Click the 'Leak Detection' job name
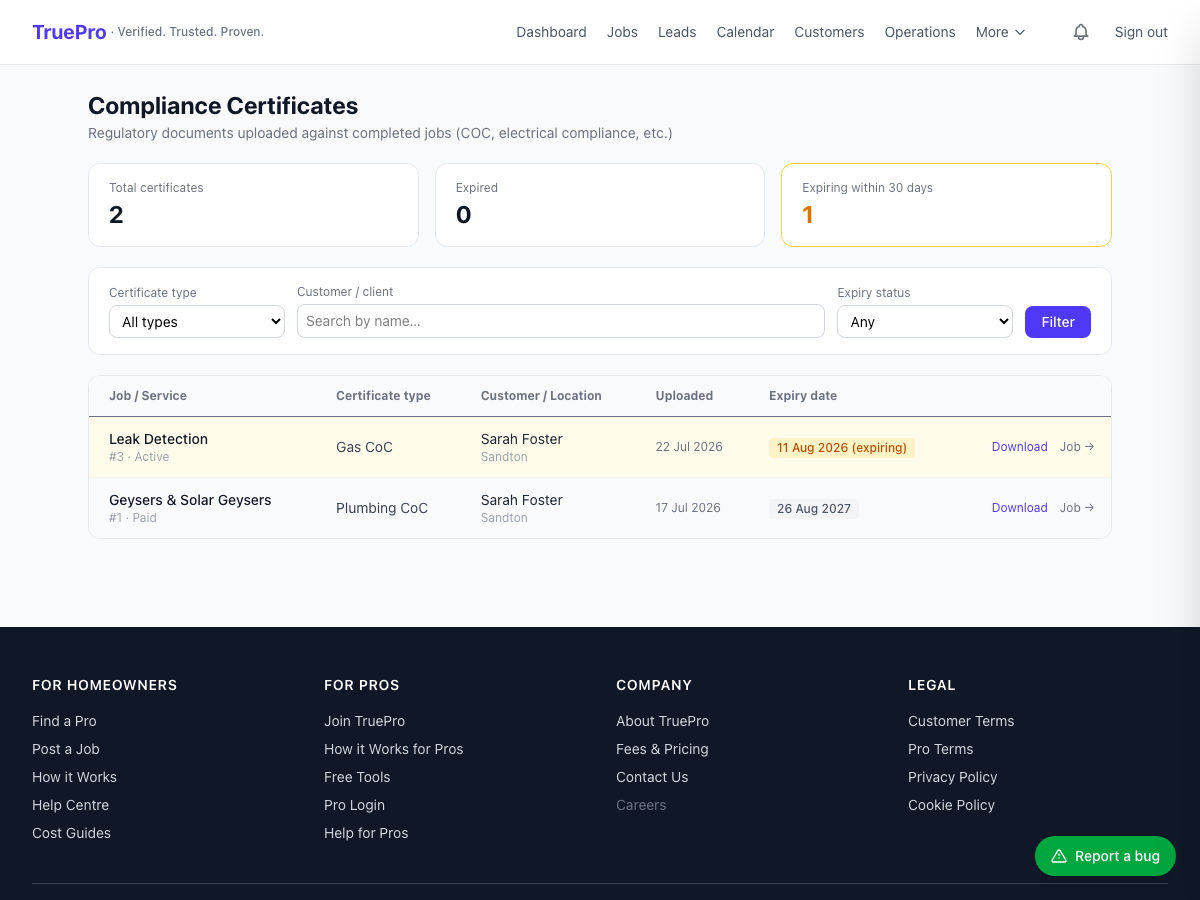Screen dimensions: 1200x900 (158, 439)
